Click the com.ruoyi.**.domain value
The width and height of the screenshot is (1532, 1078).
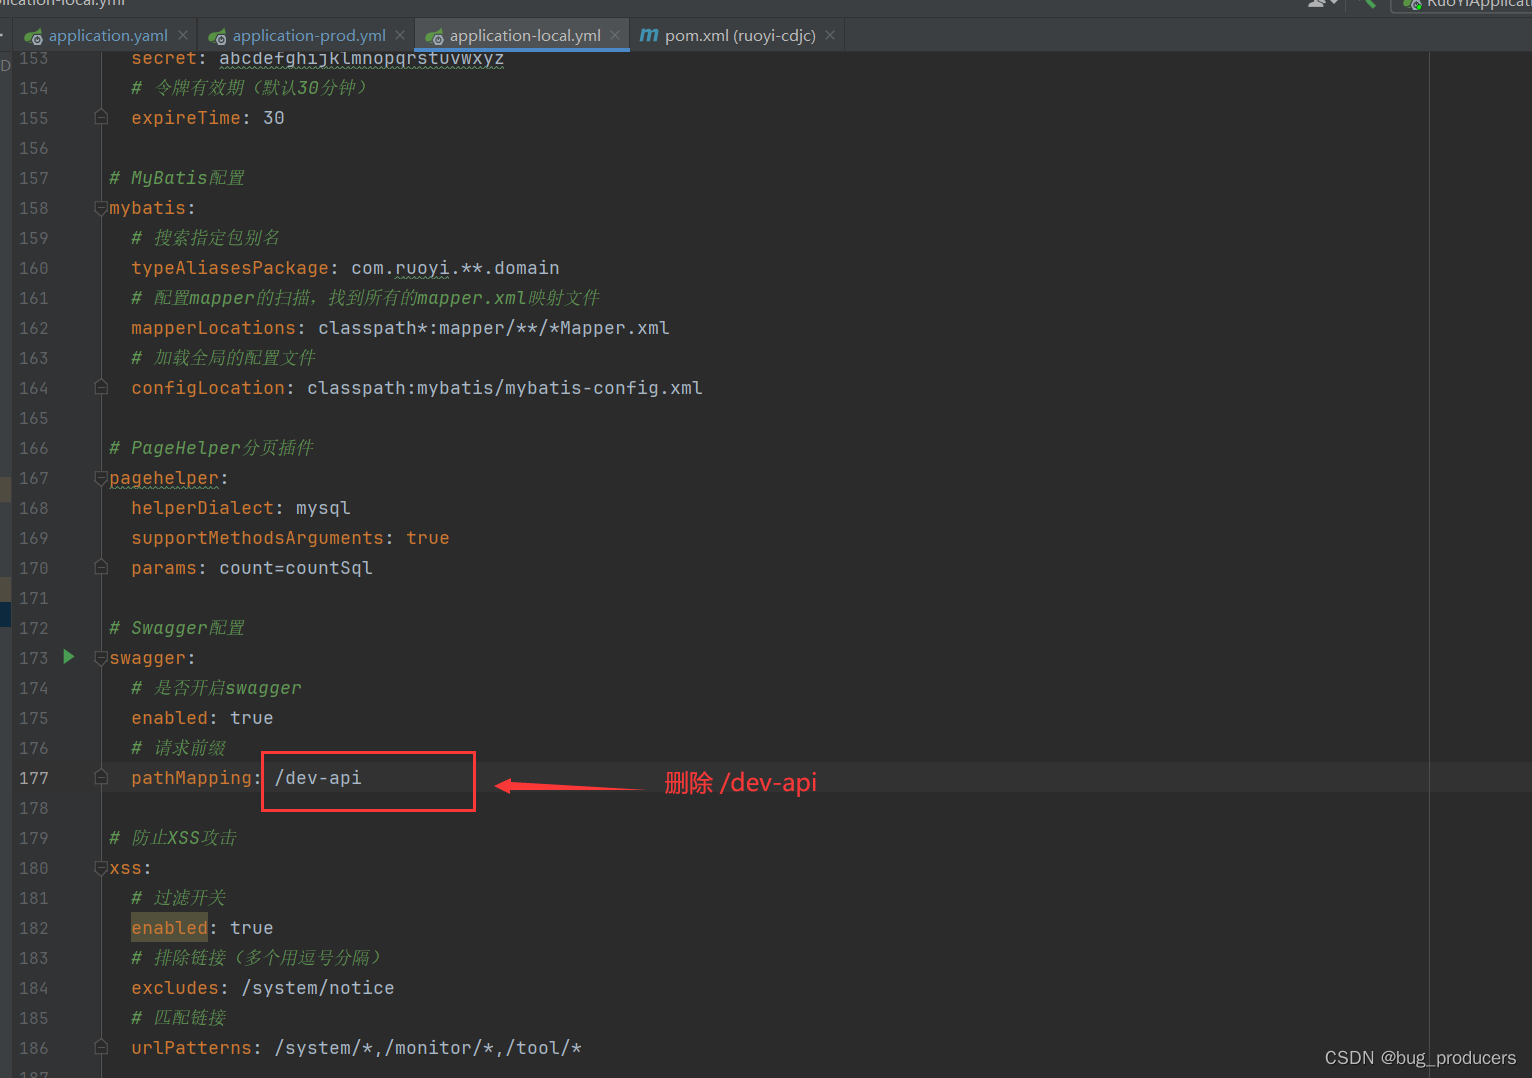coord(455,268)
